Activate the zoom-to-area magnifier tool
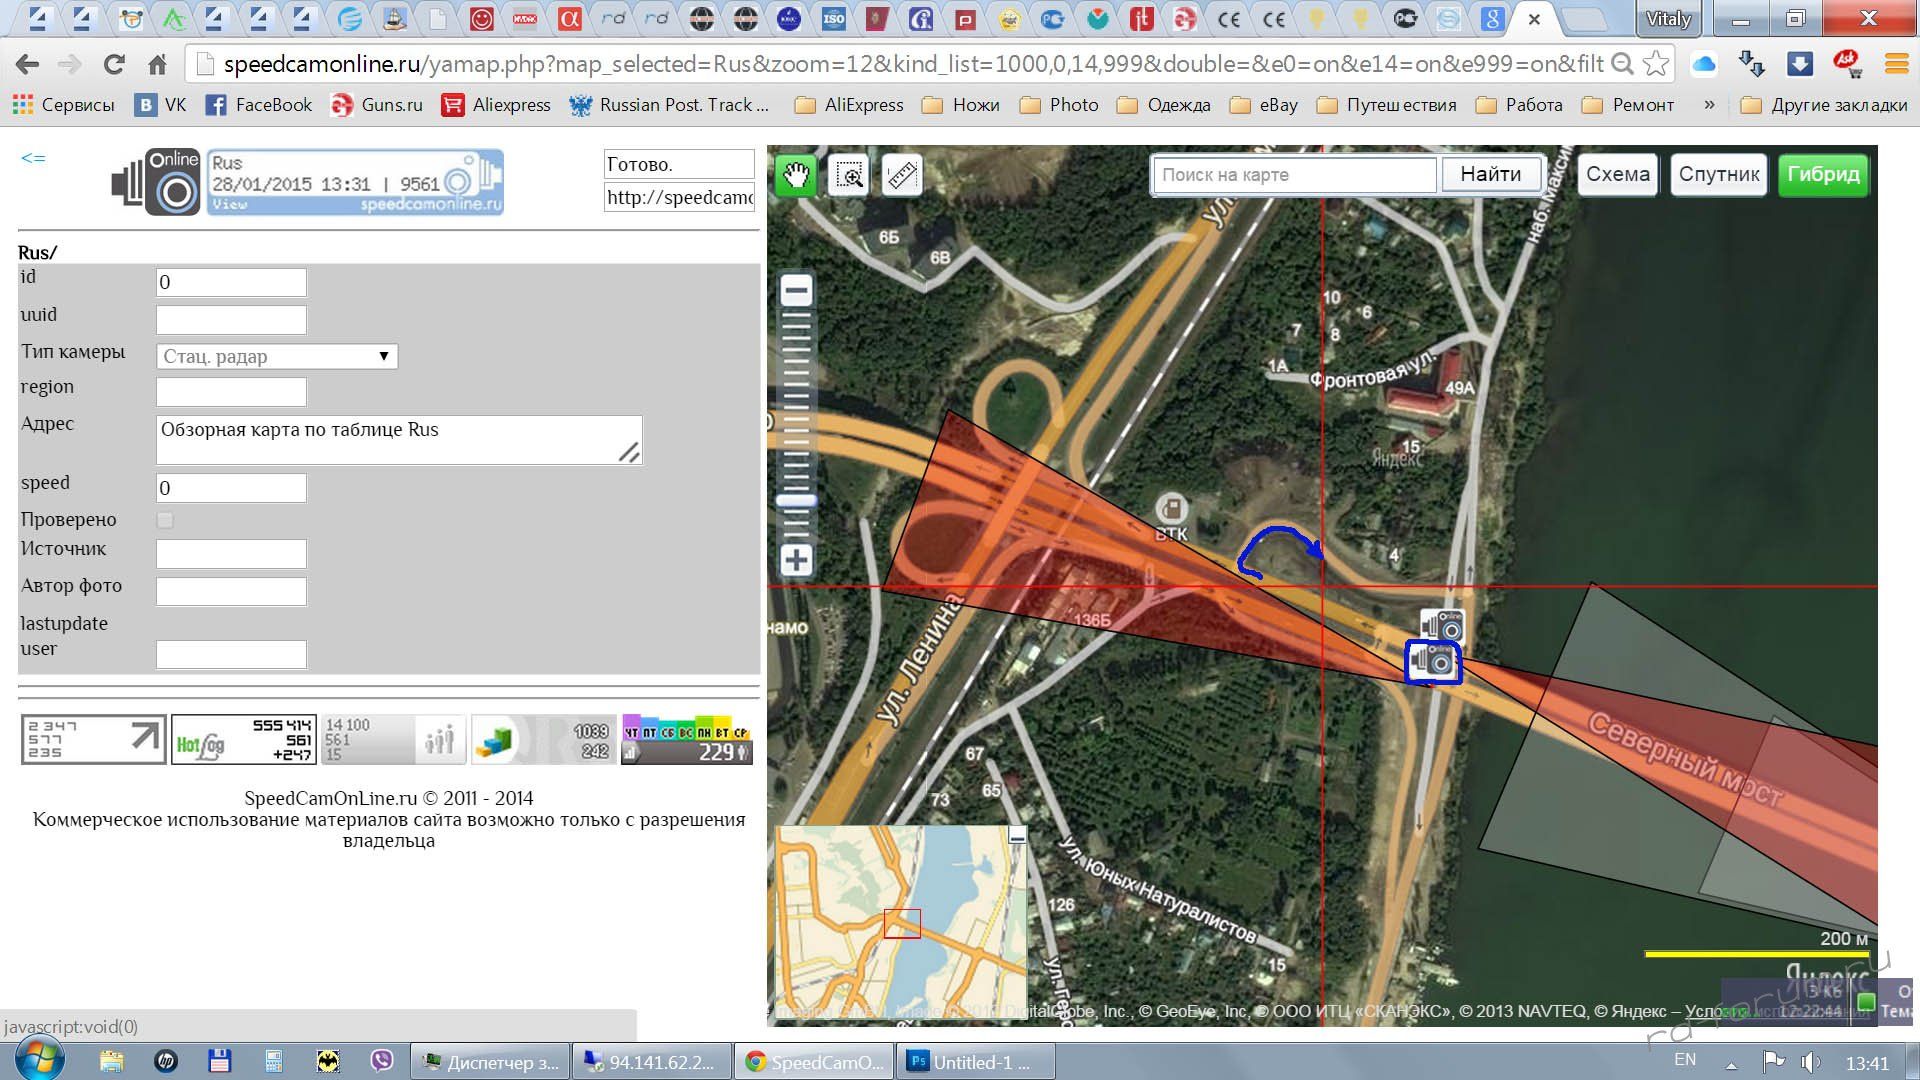Image resolution: width=1920 pixels, height=1080 pixels. 849,176
